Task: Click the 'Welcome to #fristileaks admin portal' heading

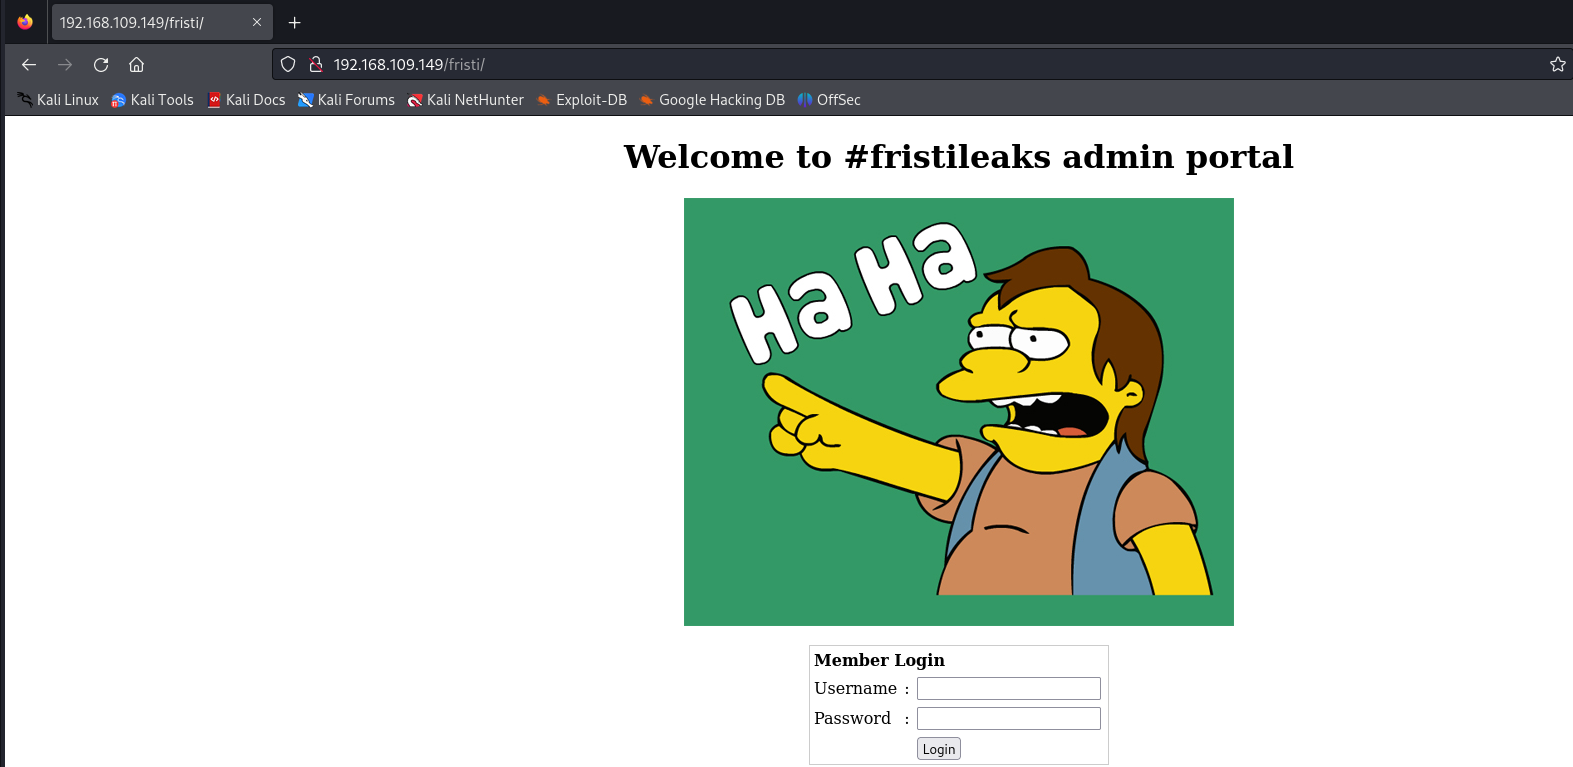Action: click(x=959, y=157)
